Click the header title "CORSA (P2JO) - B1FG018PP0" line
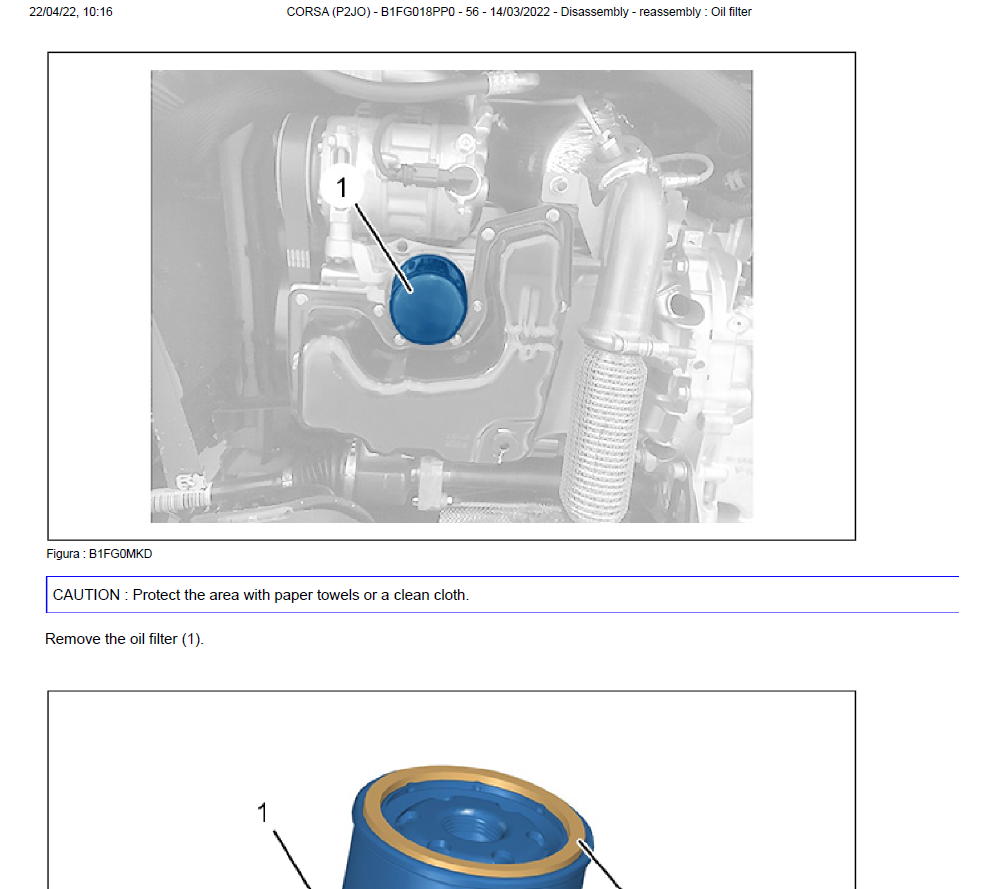 (519, 12)
